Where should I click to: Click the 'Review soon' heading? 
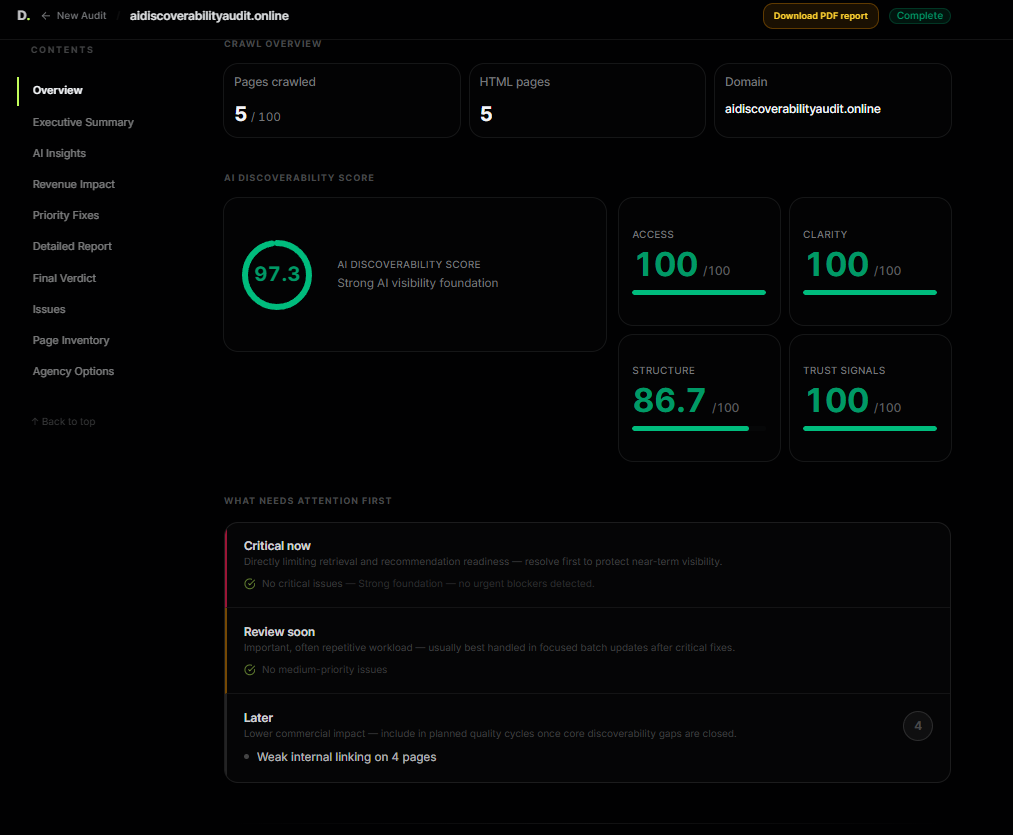point(279,632)
